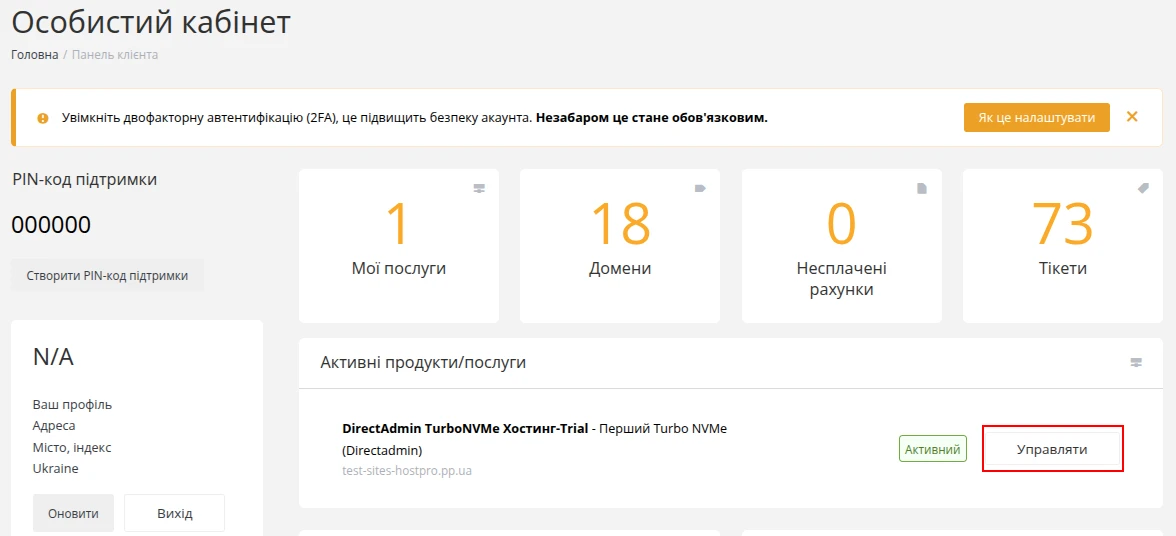Click 'Особистий кабінет' page title
Viewport: 1176px width, 536px height.
pos(151,22)
